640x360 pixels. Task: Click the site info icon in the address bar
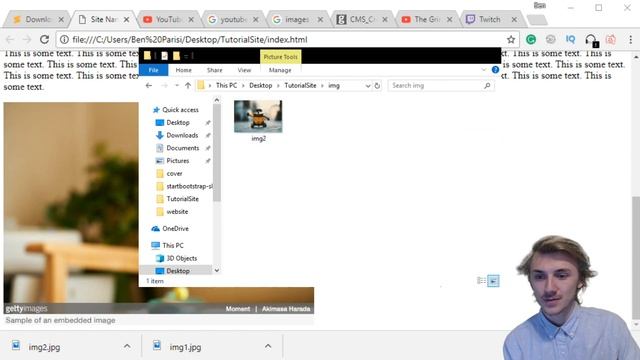click(x=64, y=40)
